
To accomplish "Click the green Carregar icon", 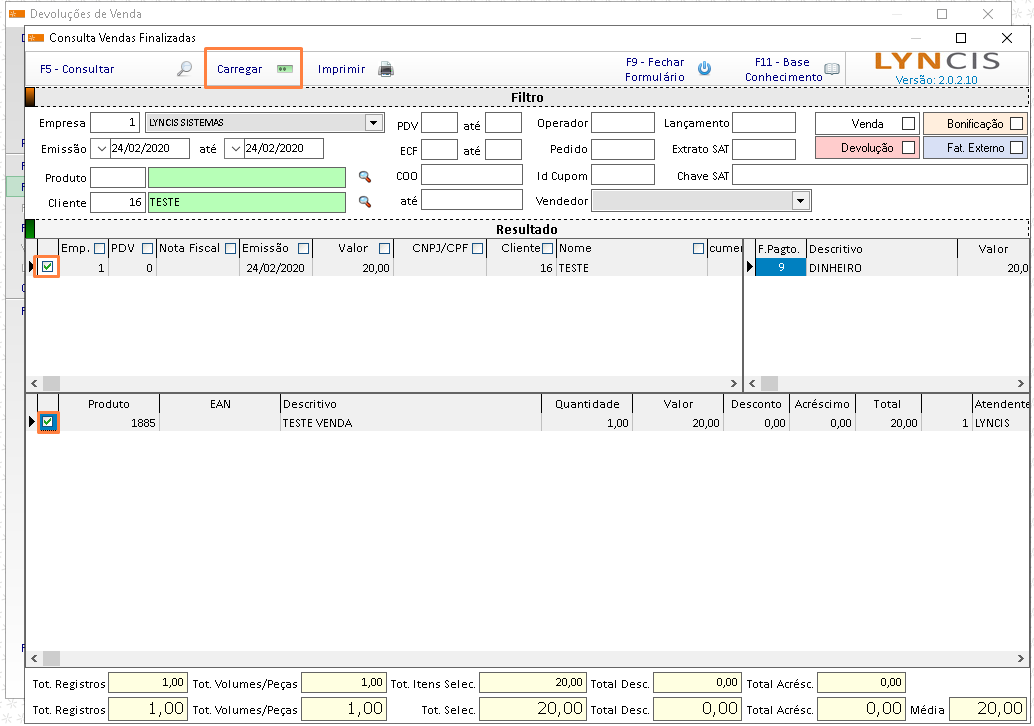I will [x=285, y=70].
